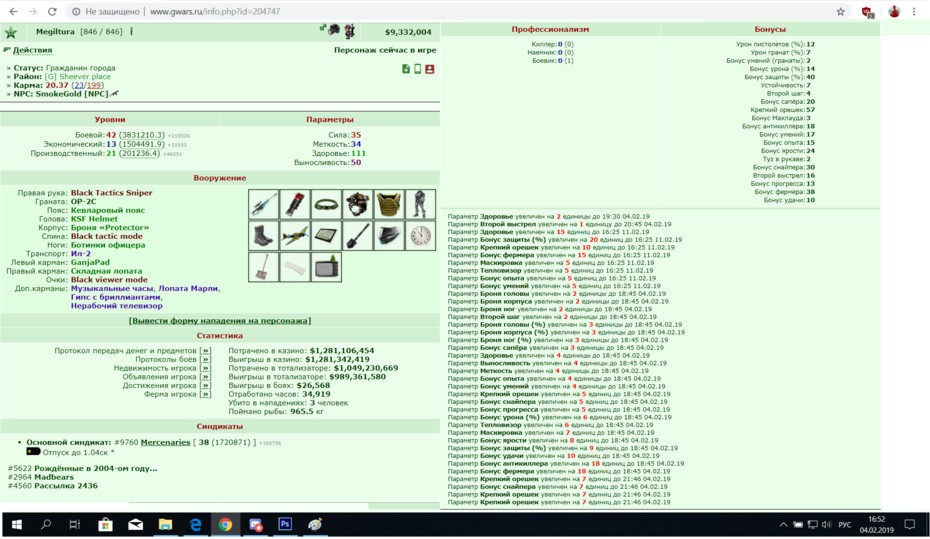Viewport: 930px width, 539px height.
Task: Open Photoshop from the taskbar
Action: pyautogui.click(x=285, y=525)
